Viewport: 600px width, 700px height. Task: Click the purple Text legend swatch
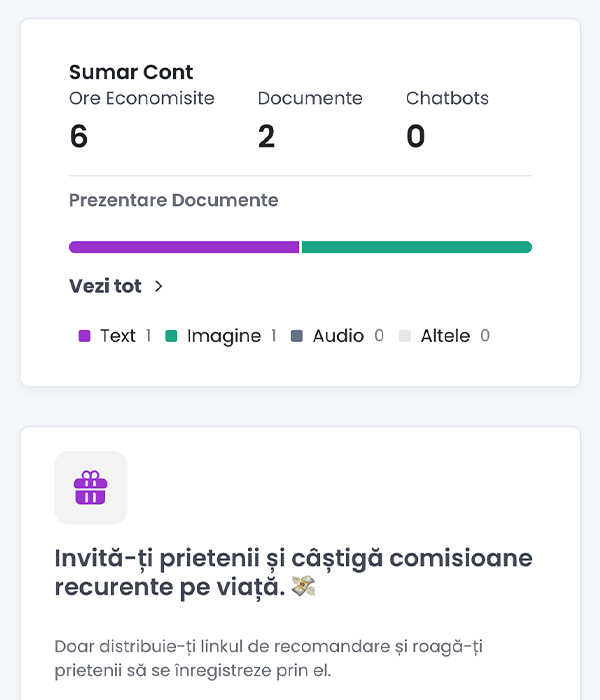click(84, 336)
